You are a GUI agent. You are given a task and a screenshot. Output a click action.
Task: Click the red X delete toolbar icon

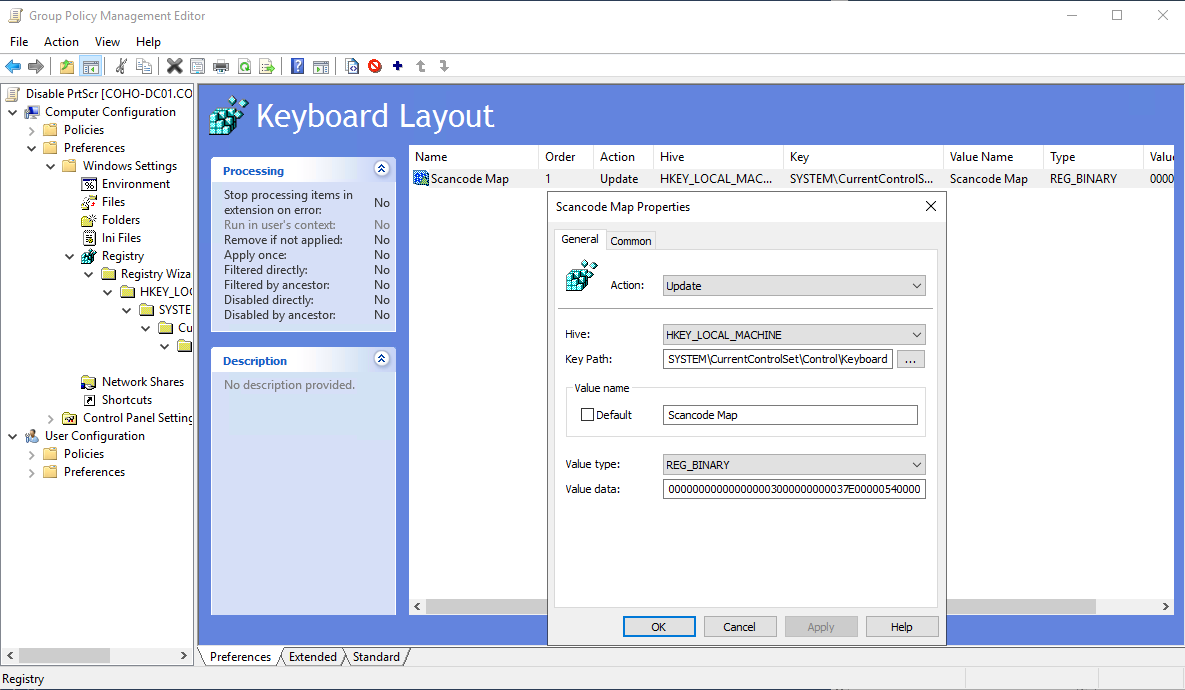click(174, 67)
